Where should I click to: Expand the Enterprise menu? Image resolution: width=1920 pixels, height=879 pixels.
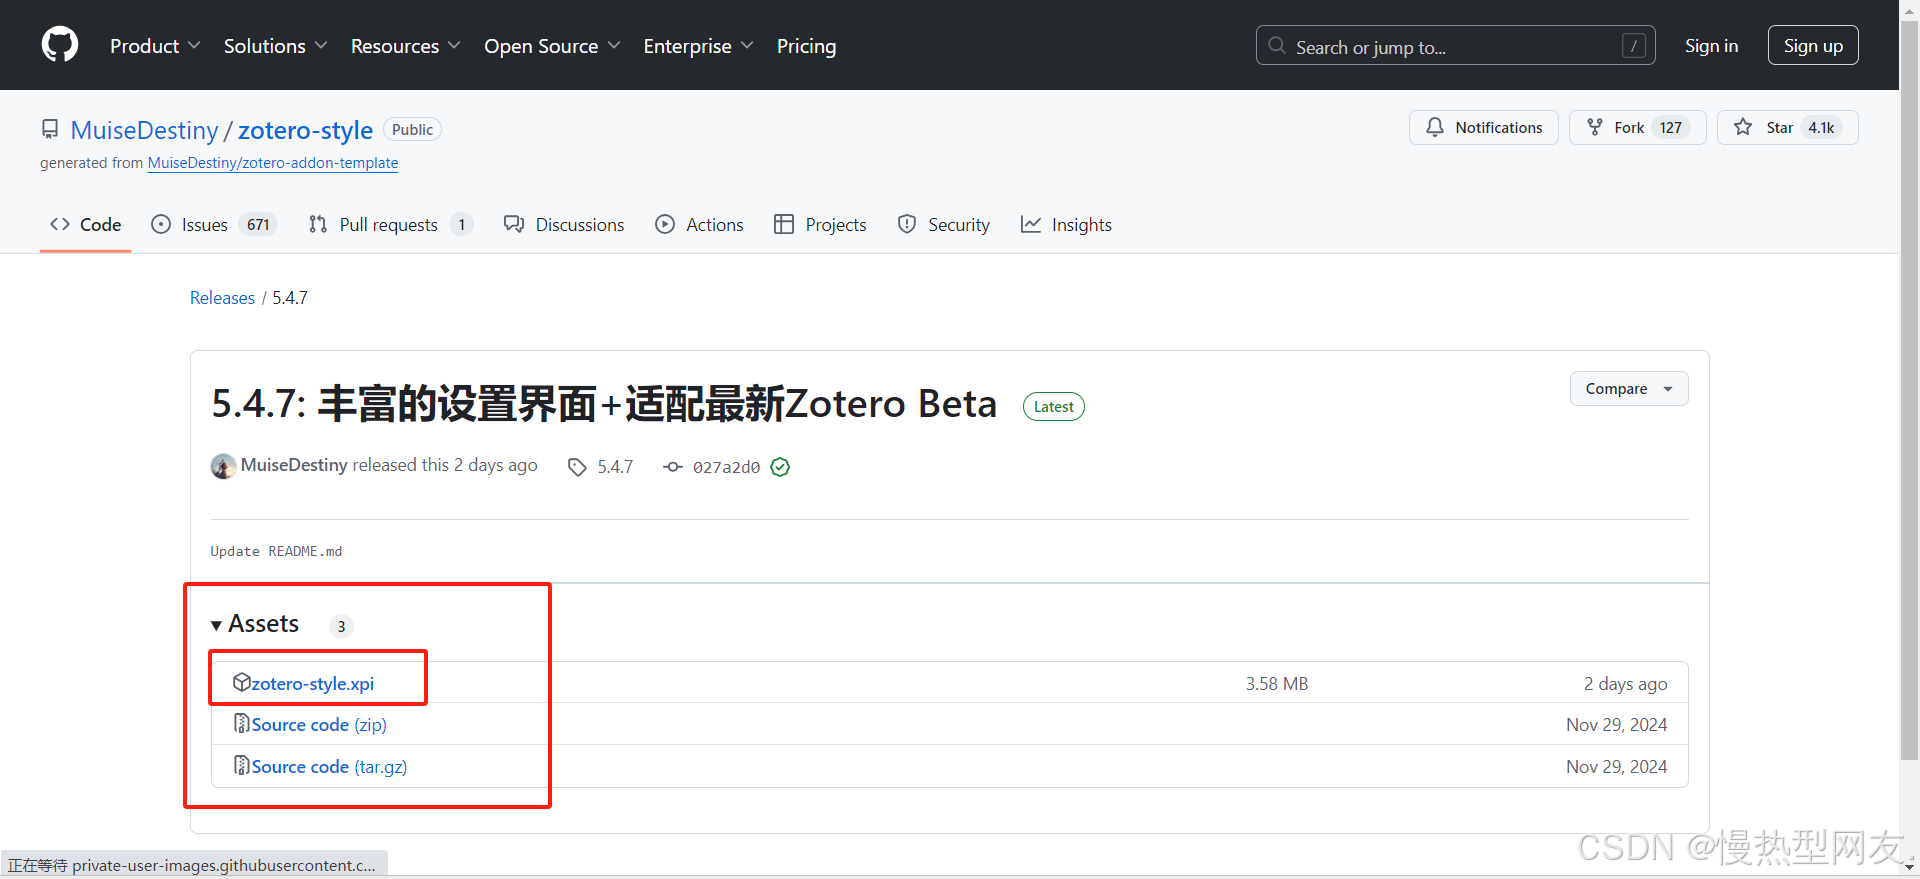point(698,46)
